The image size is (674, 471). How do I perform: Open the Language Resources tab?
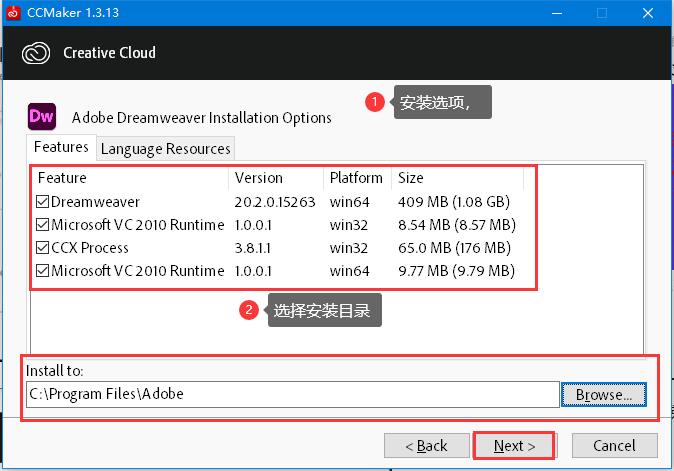(165, 149)
